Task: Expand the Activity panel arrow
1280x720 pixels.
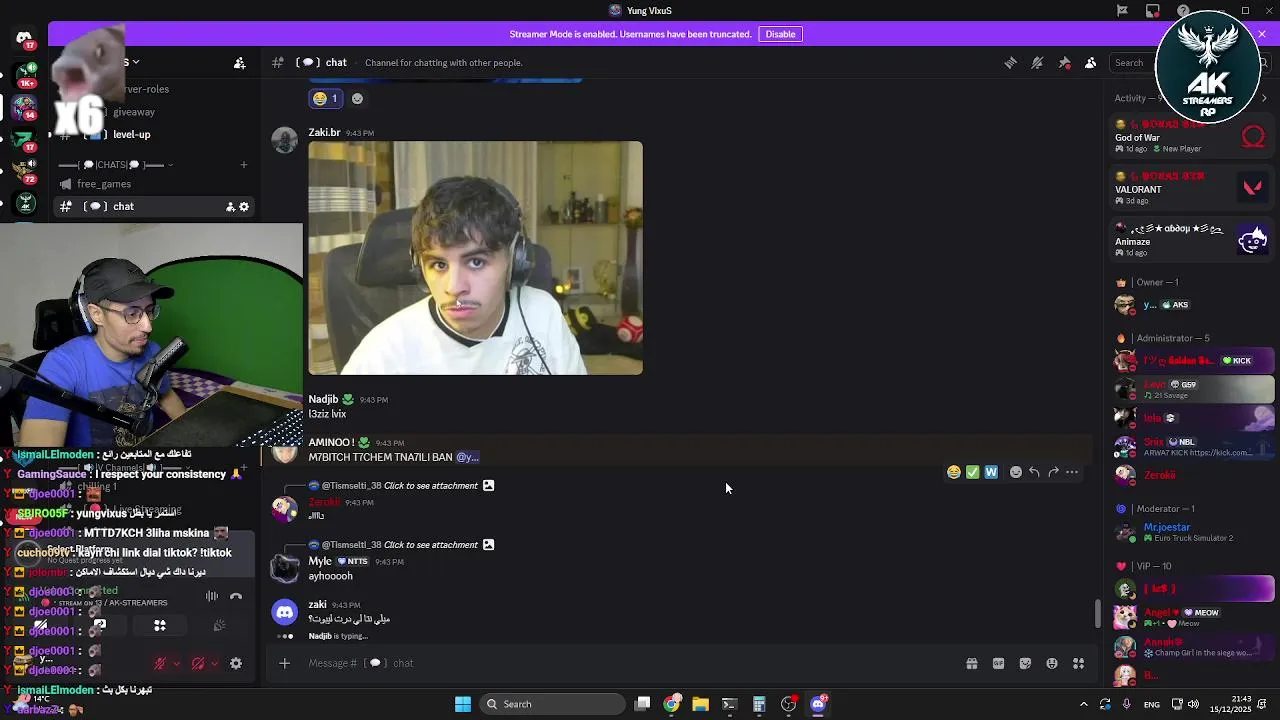Action: coord(1265,98)
